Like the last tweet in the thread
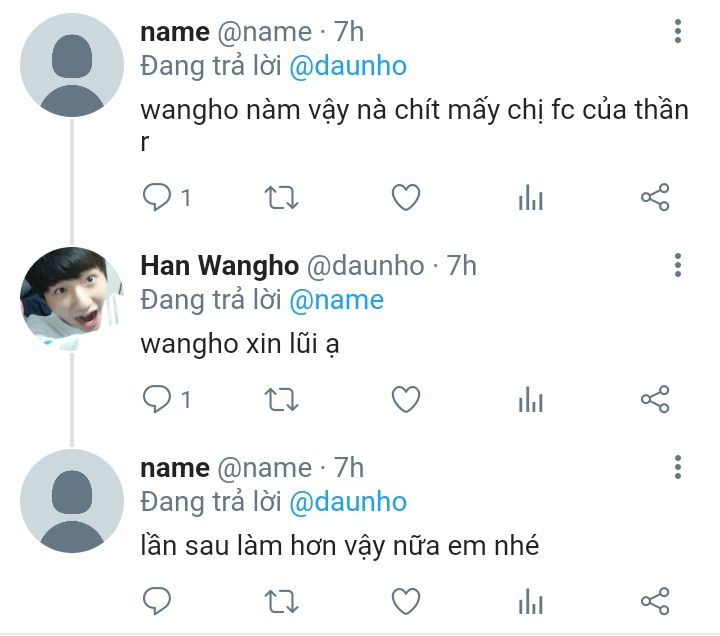 [x=406, y=601]
